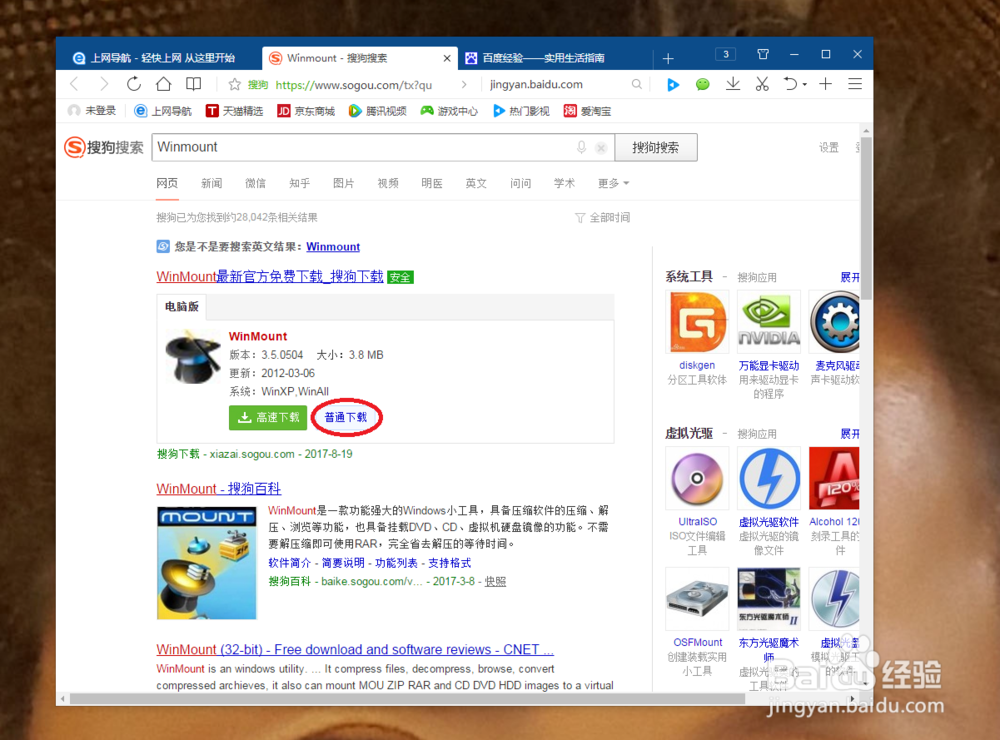Open the home page icon
The height and width of the screenshot is (740, 1000).
164,84
